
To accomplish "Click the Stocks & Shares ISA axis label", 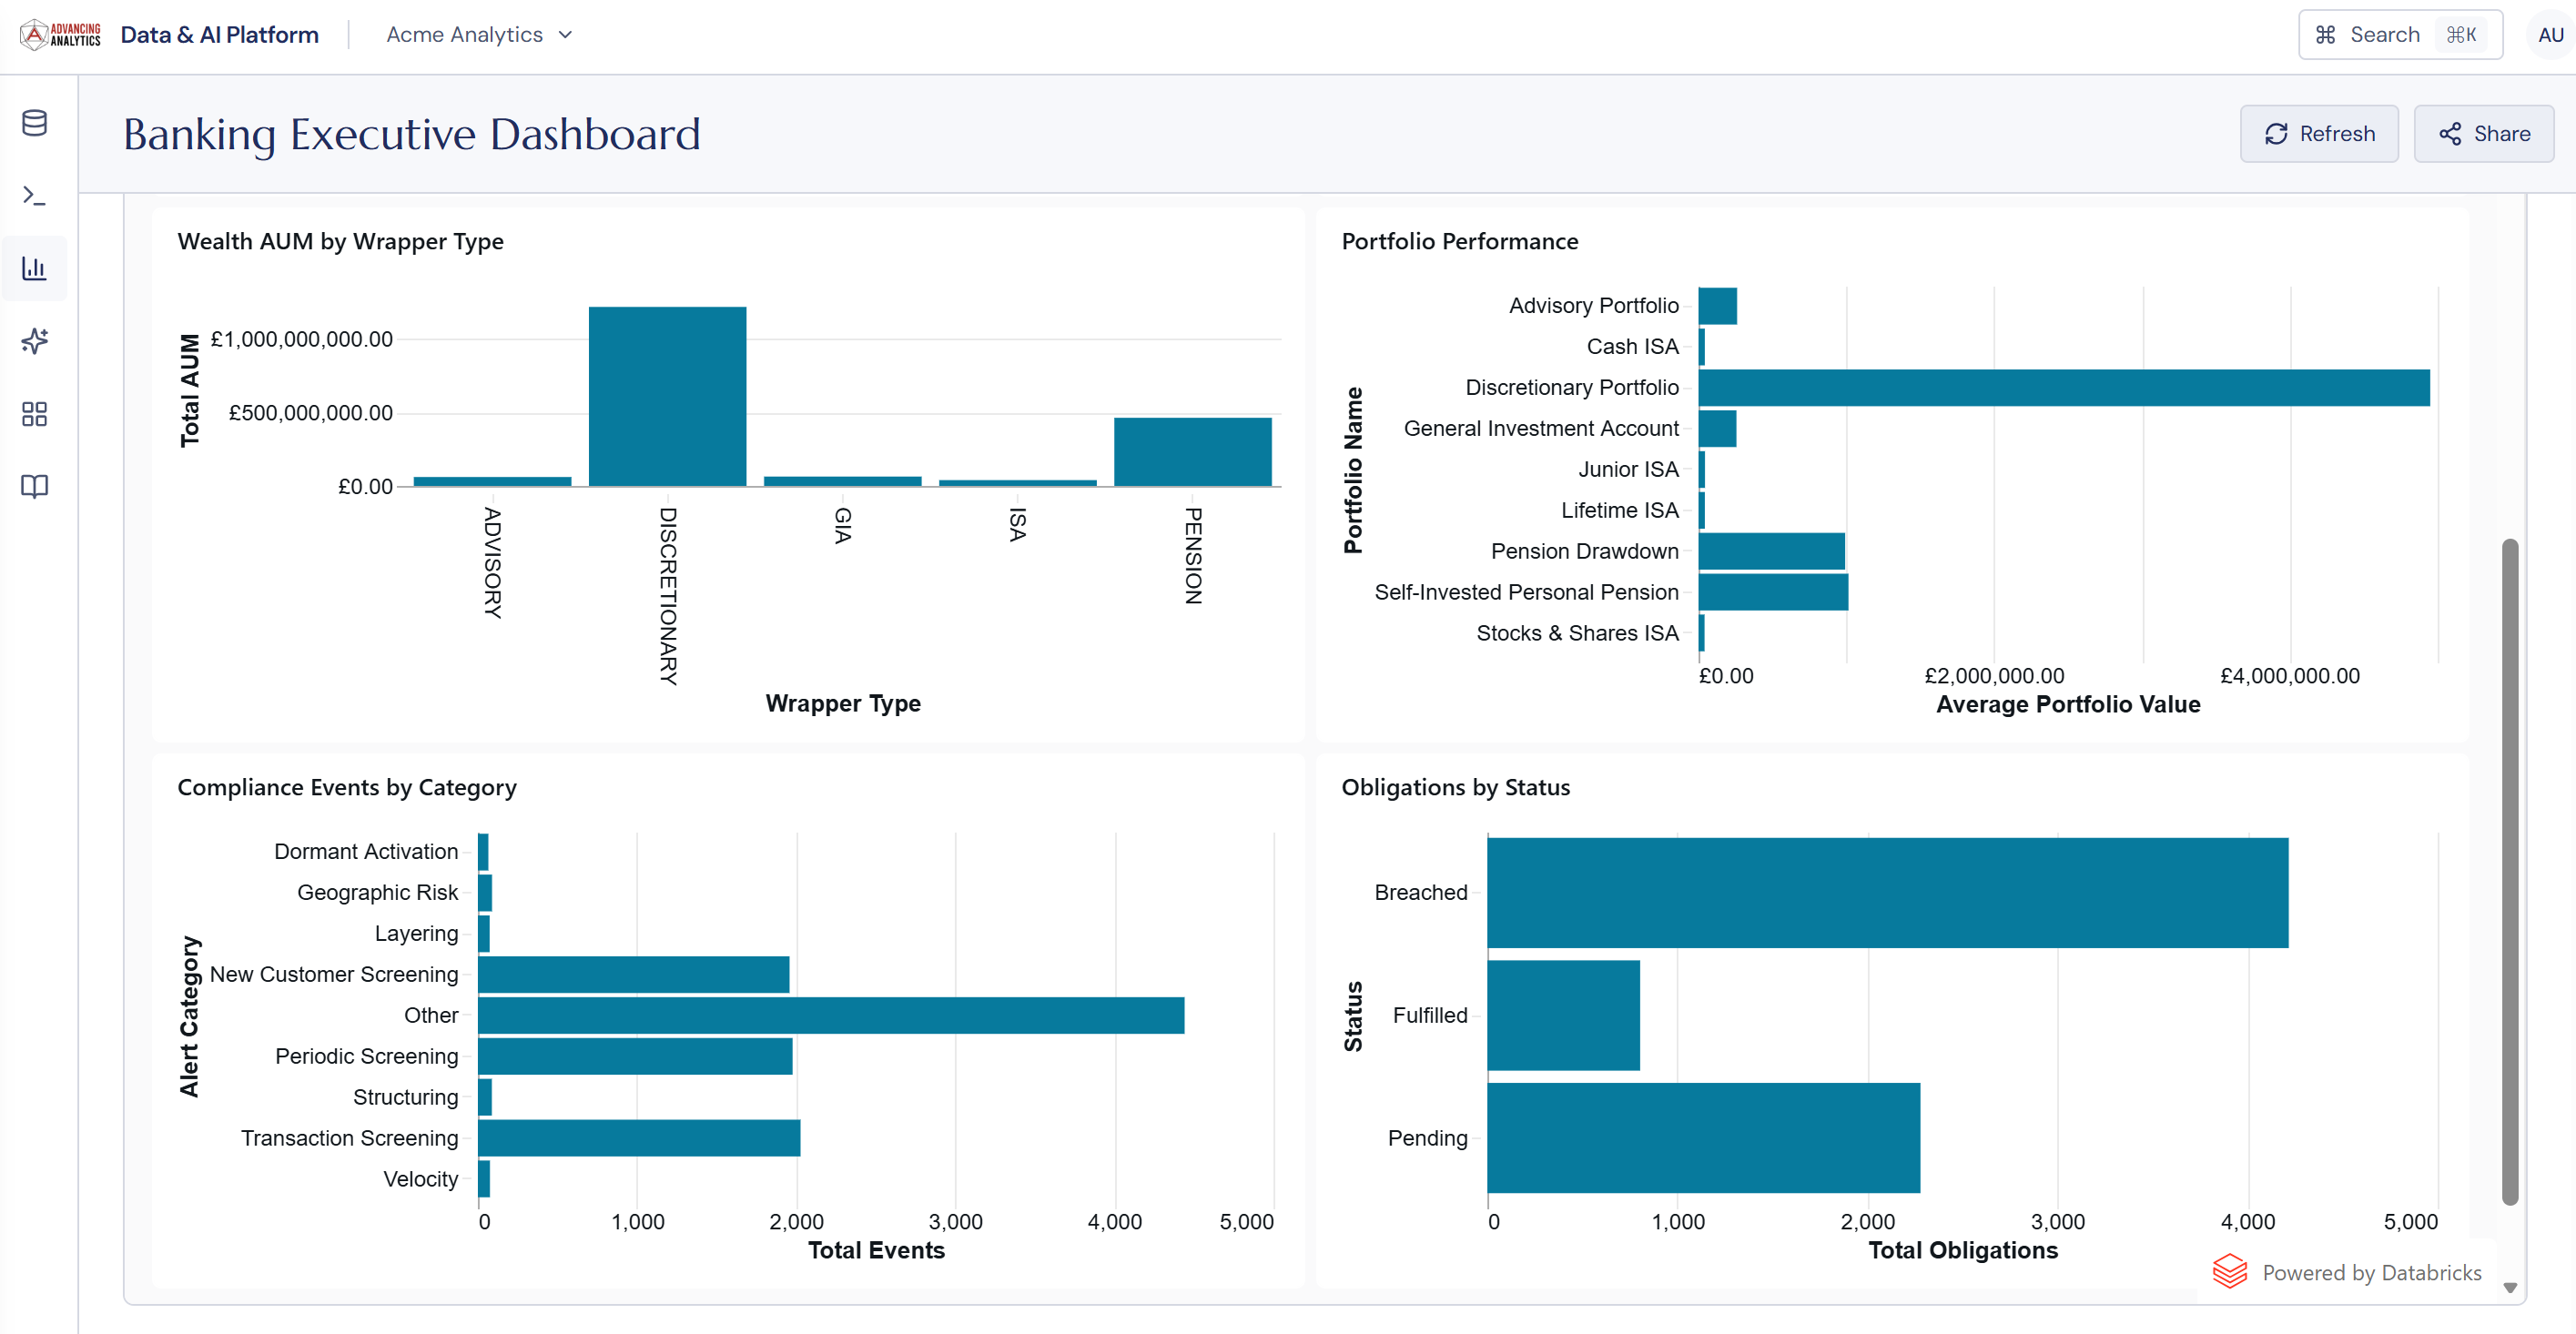I will tap(1577, 633).
